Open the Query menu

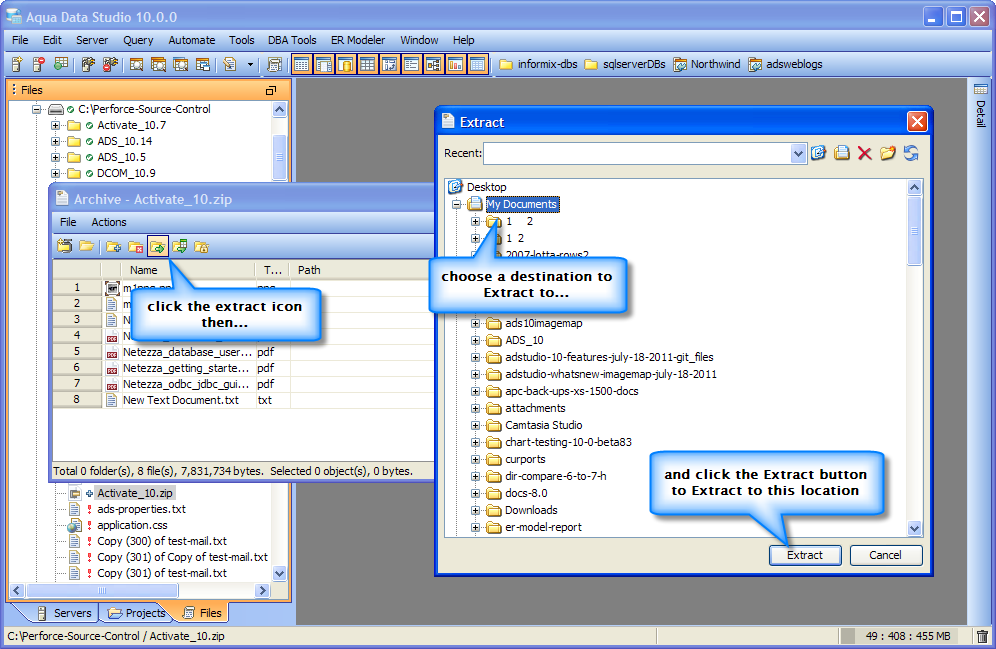coord(138,40)
